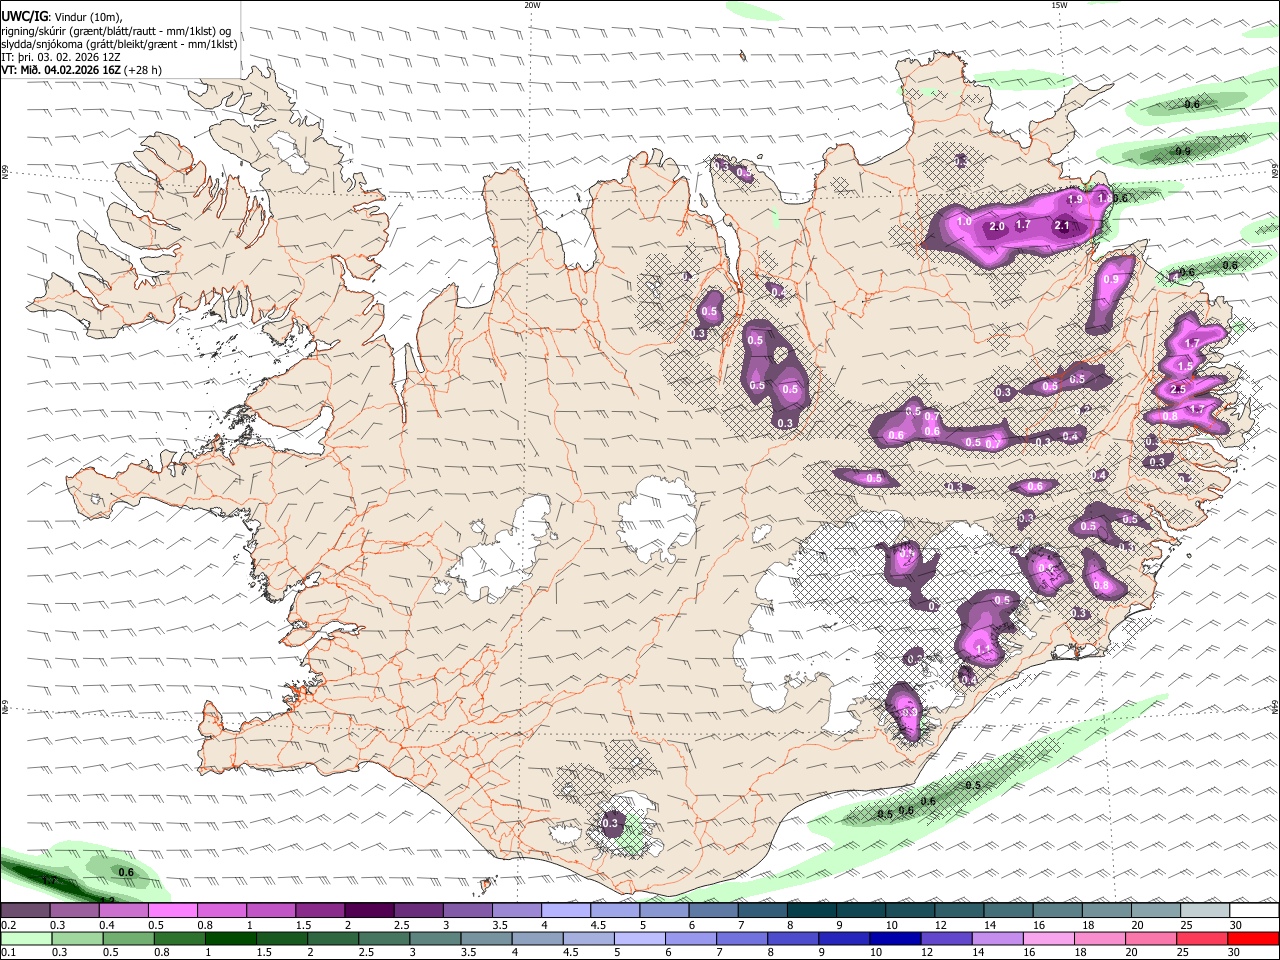Click the '20W' longitude label
The width and height of the screenshot is (1280, 960).
532,5
